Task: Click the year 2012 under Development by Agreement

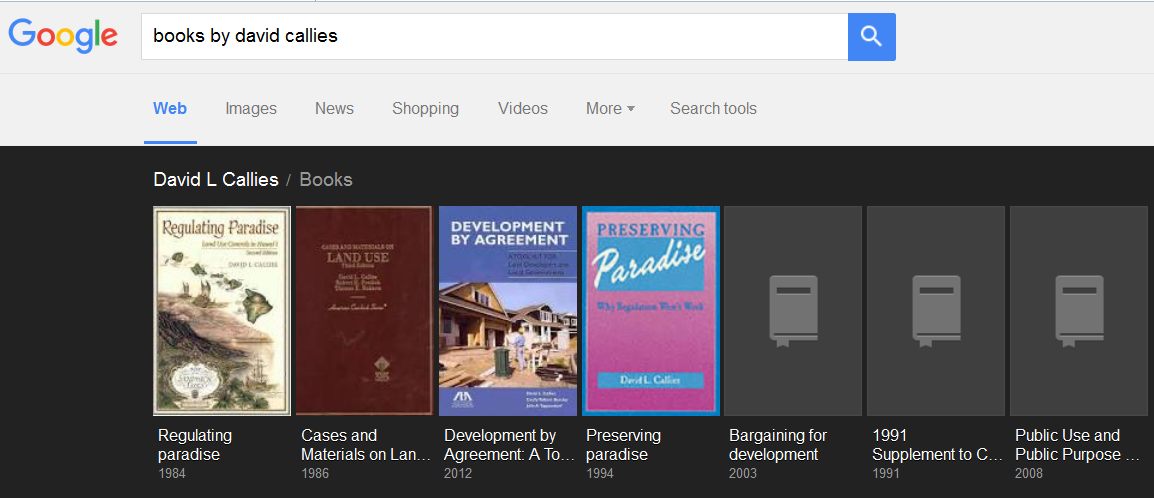Action: [x=458, y=474]
